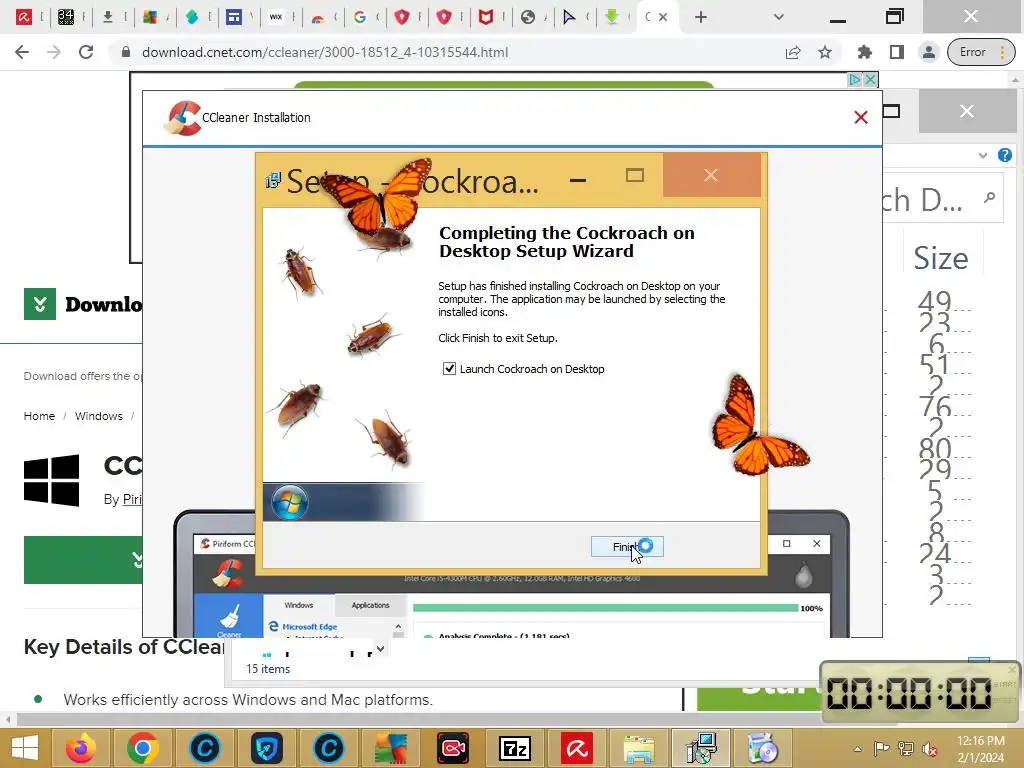
Task: Open the setup installer taskbar icon
Action: pyautogui.click(x=701, y=748)
